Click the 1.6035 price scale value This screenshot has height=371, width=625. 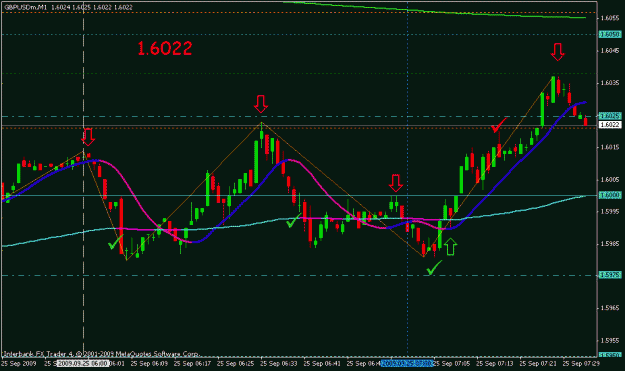click(x=610, y=83)
